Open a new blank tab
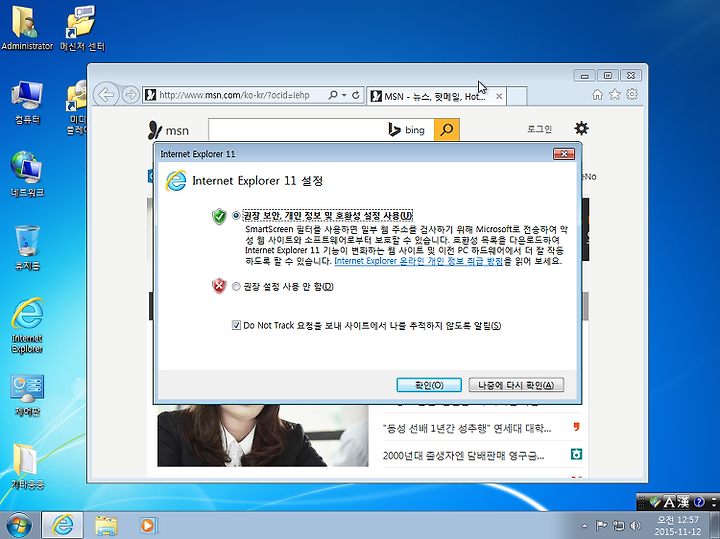The width and height of the screenshot is (720, 539). [517, 96]
